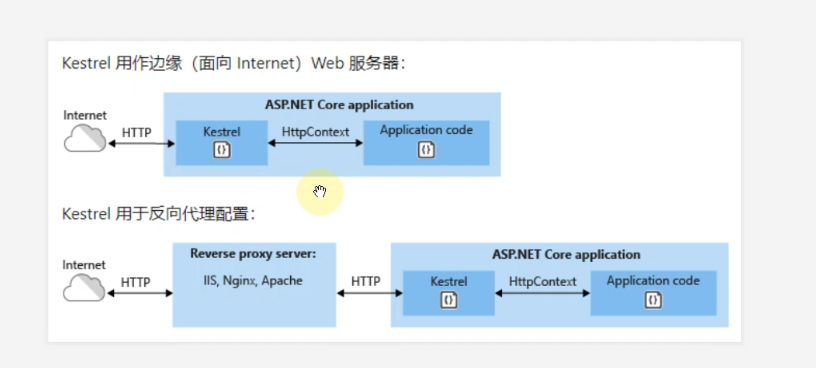Click 'ASP.NET Core application' title in bottom diagram
The width and height of the screenshot is (816, 368).
tap(566, 255)
